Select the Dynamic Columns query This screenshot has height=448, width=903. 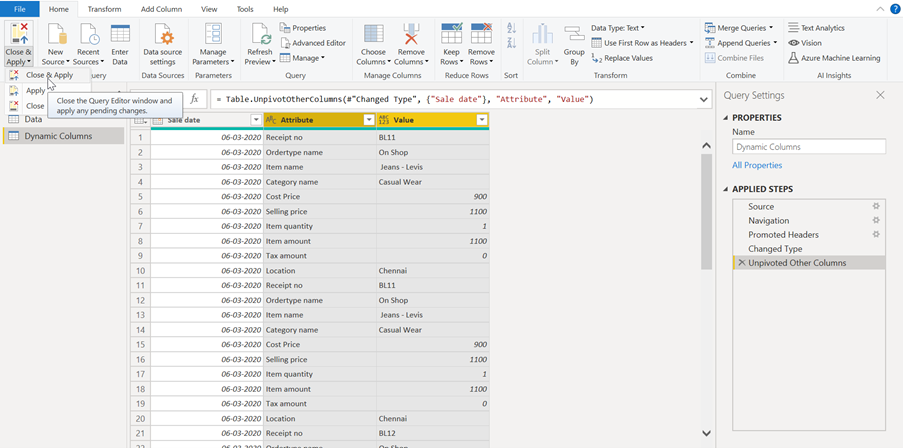pos(63,136)
